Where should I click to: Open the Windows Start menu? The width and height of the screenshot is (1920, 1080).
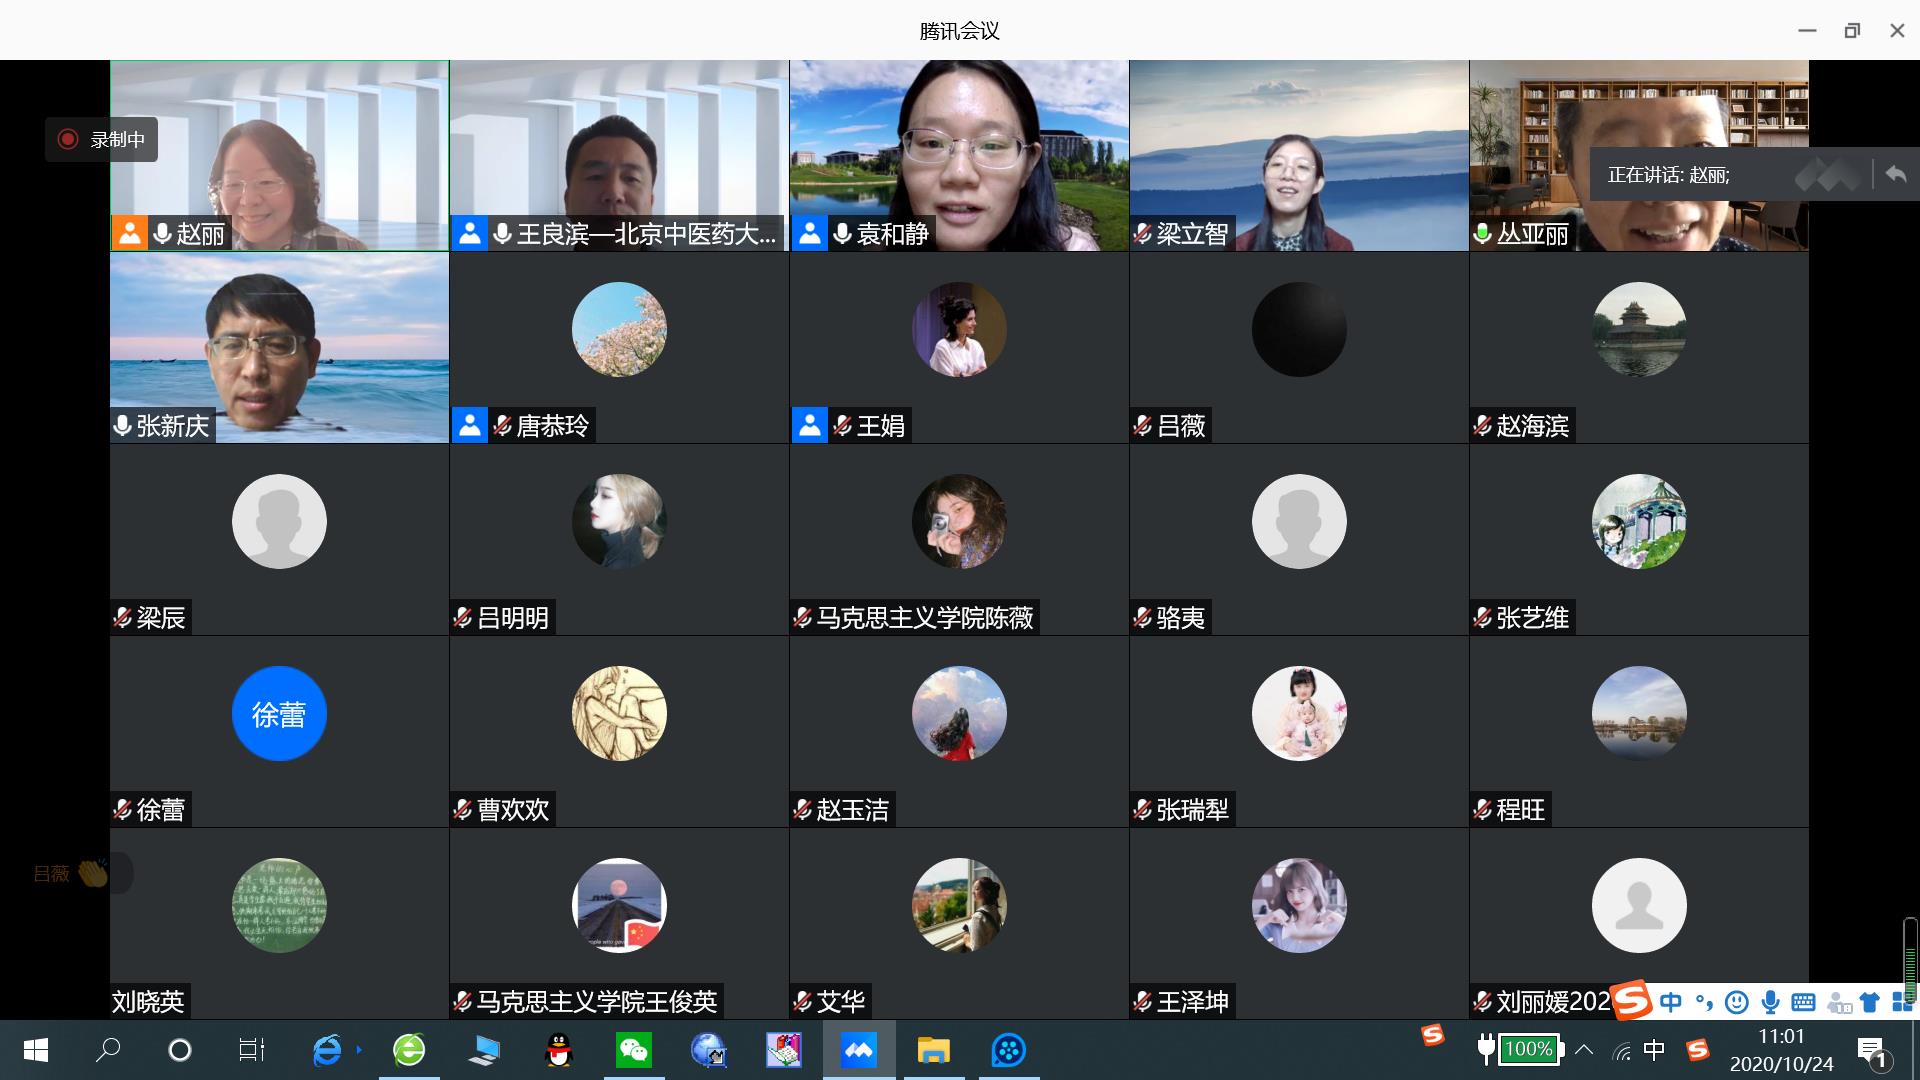[35, 1050]
